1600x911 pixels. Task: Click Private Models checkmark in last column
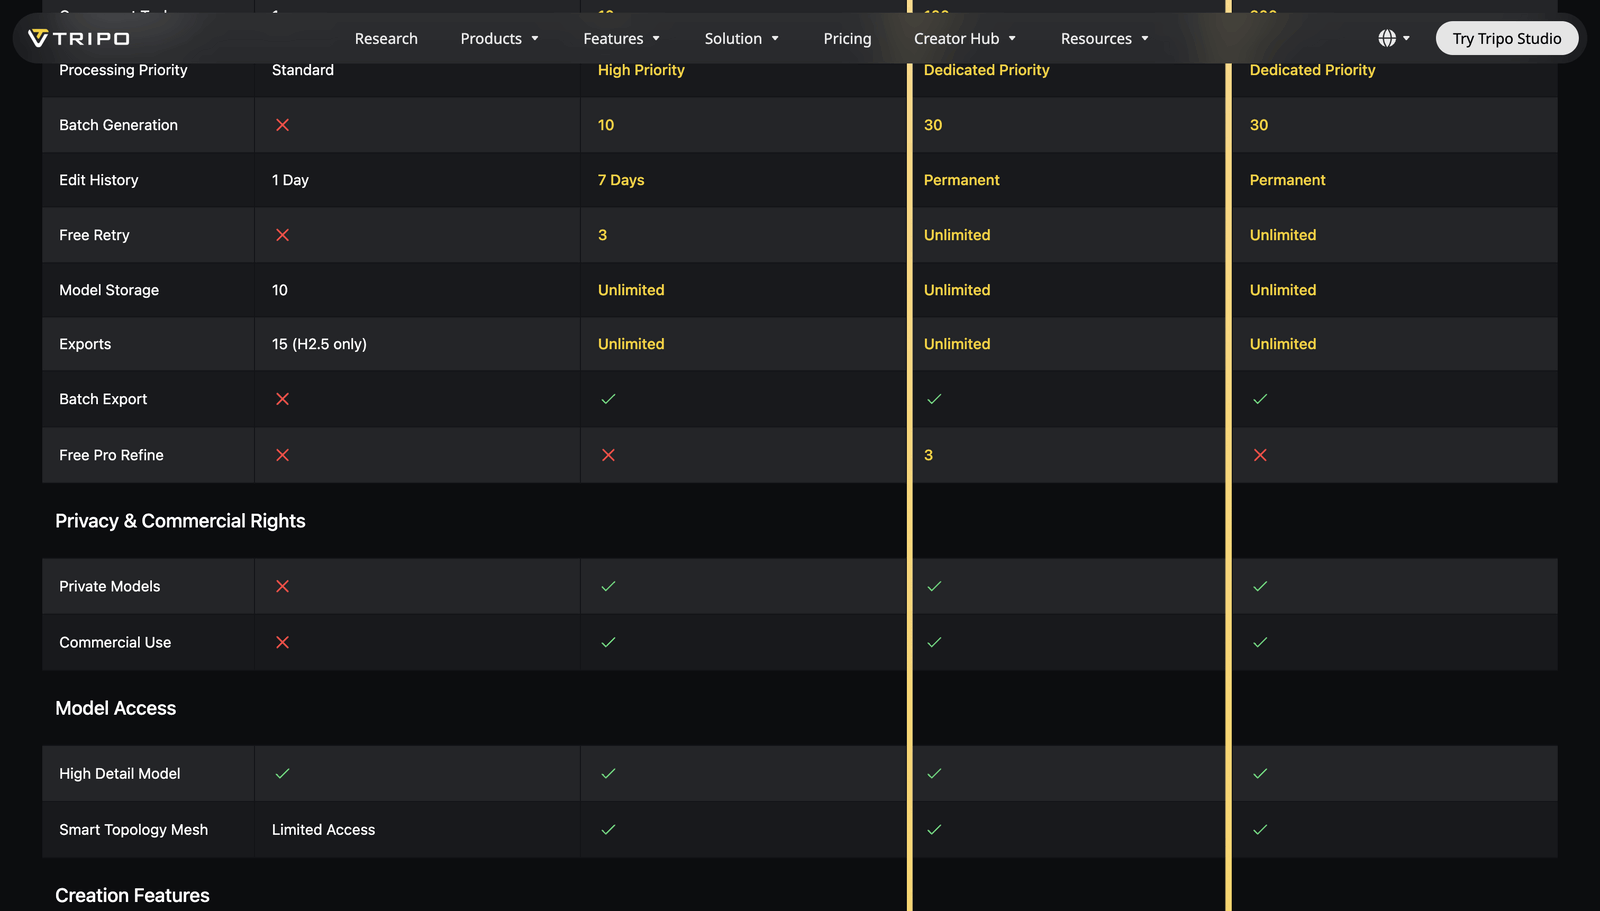click(1260, 586)
